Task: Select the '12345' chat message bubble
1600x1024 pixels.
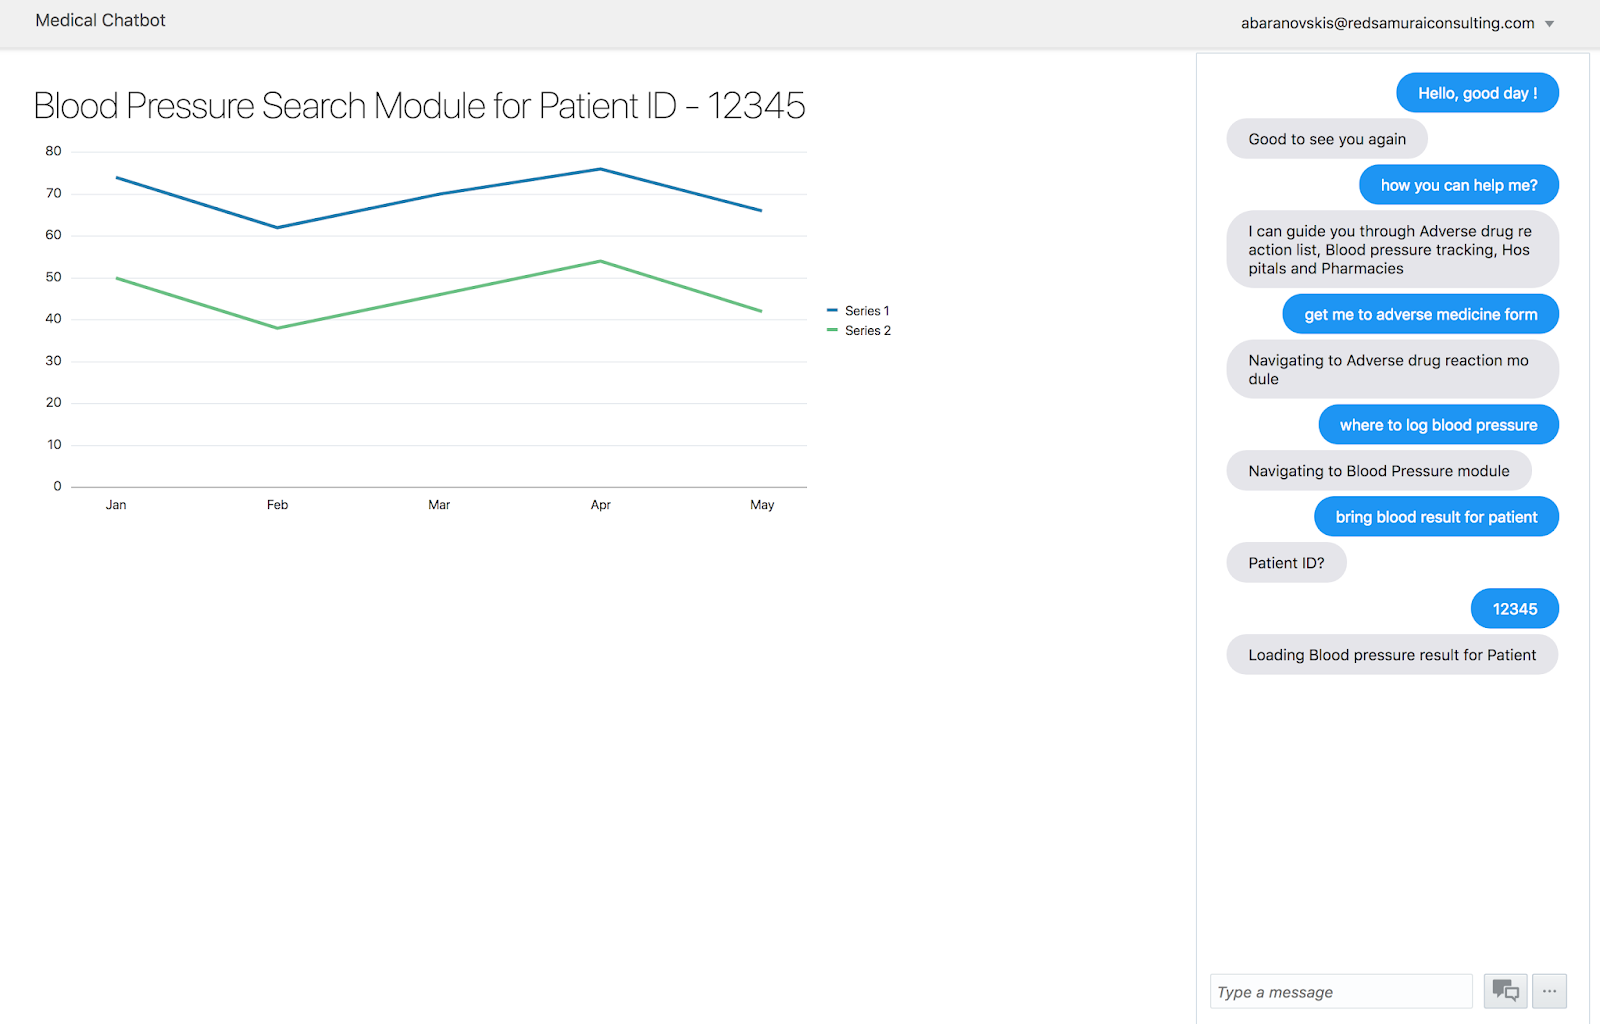Action: 1514,609
